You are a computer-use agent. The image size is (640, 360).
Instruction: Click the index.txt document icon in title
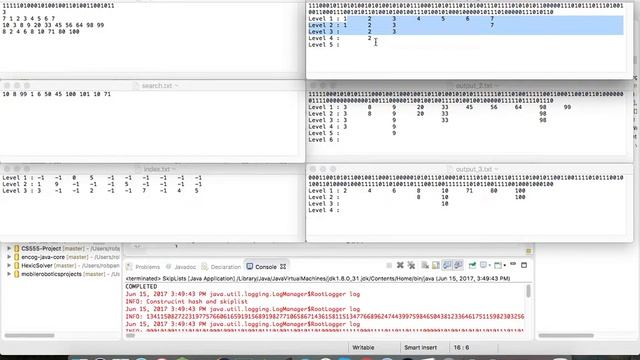tap(138, 169)
